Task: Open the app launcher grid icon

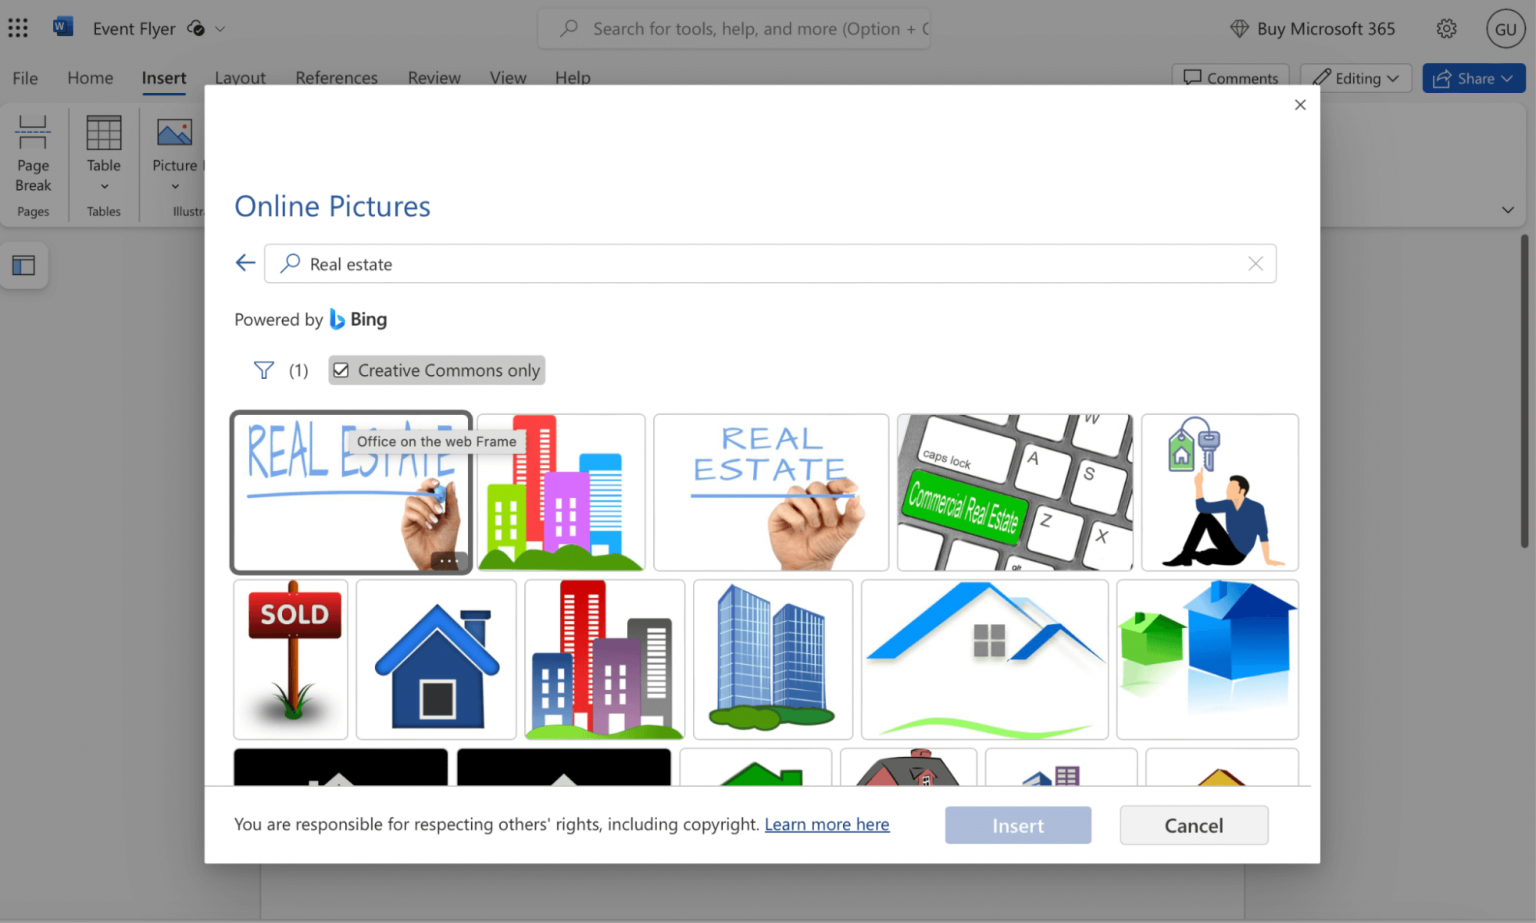Action: (18, 29)
